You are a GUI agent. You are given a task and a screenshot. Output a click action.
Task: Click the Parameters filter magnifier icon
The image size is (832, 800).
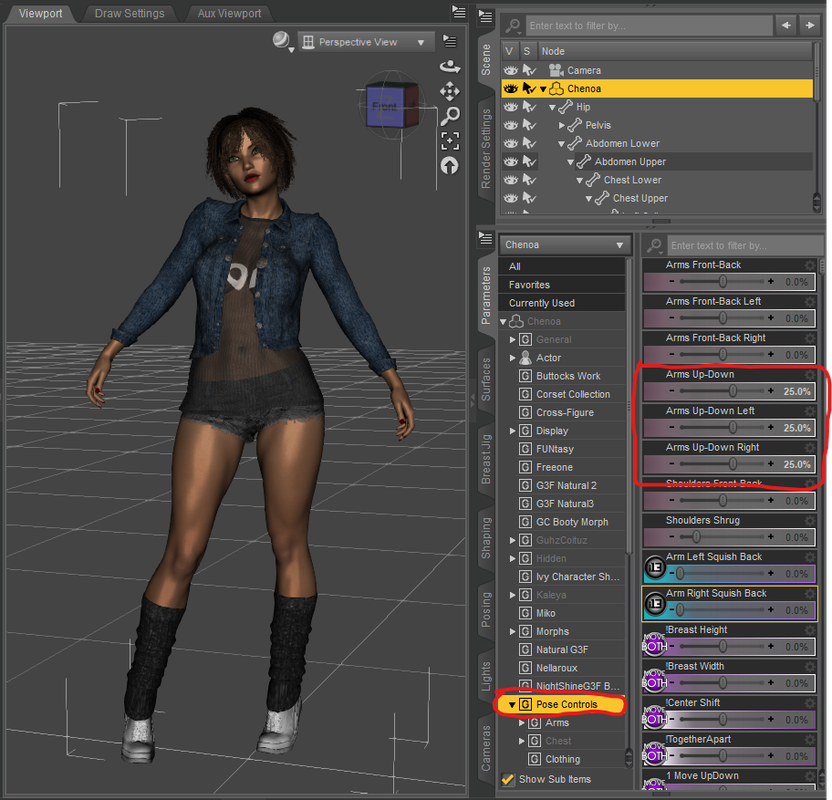tap(654, 246)
